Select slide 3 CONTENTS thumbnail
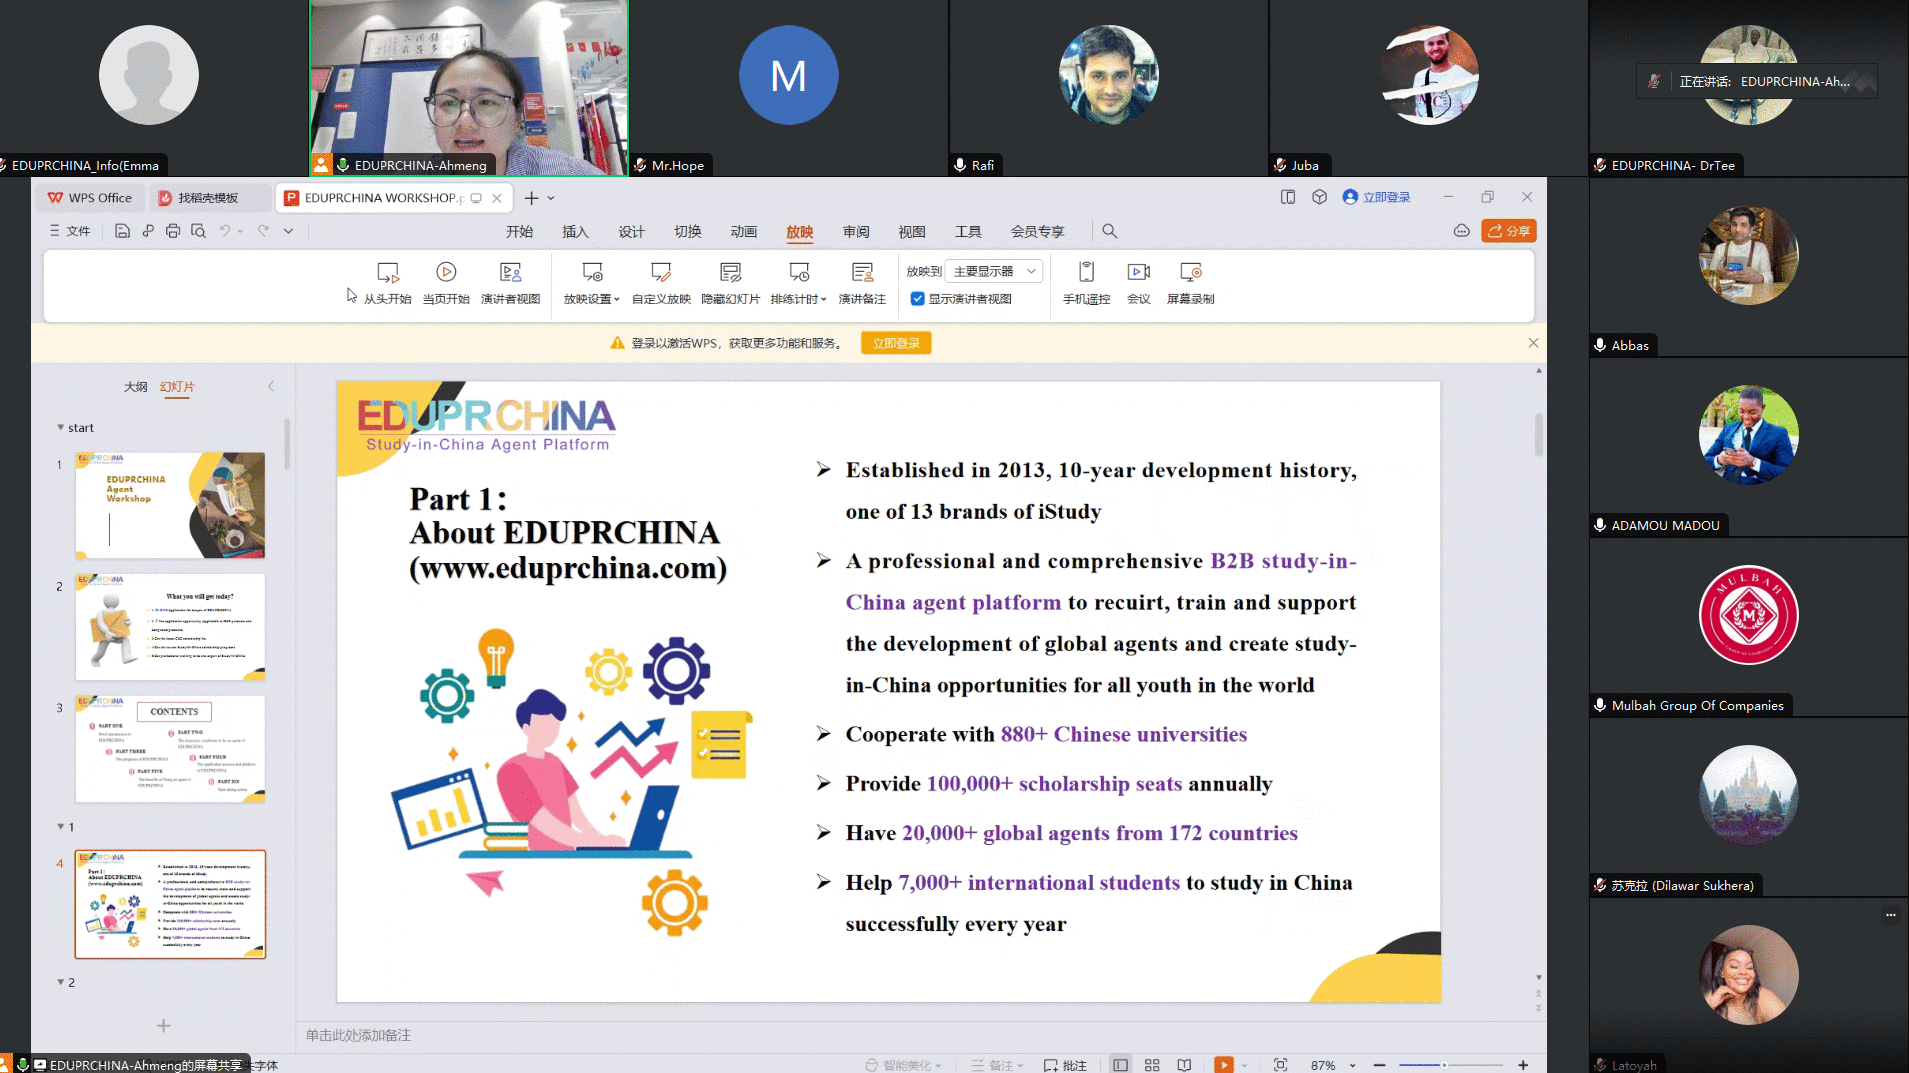 pyautogui.click(x=170, y=749)
